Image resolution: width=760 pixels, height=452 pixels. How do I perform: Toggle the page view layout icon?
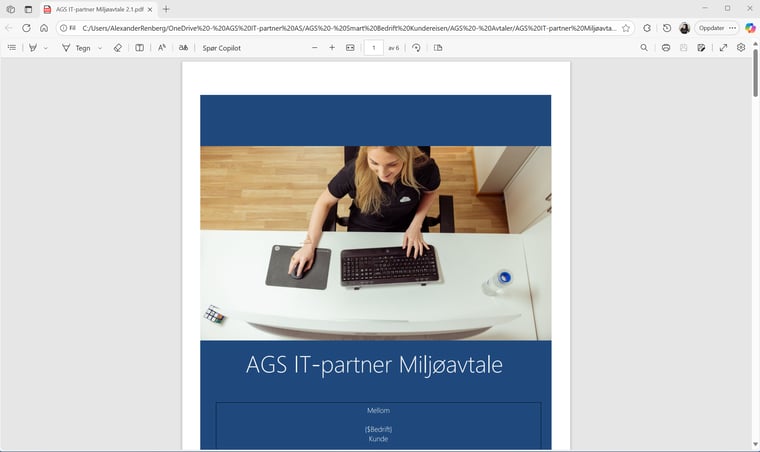(x=139, y=47)
